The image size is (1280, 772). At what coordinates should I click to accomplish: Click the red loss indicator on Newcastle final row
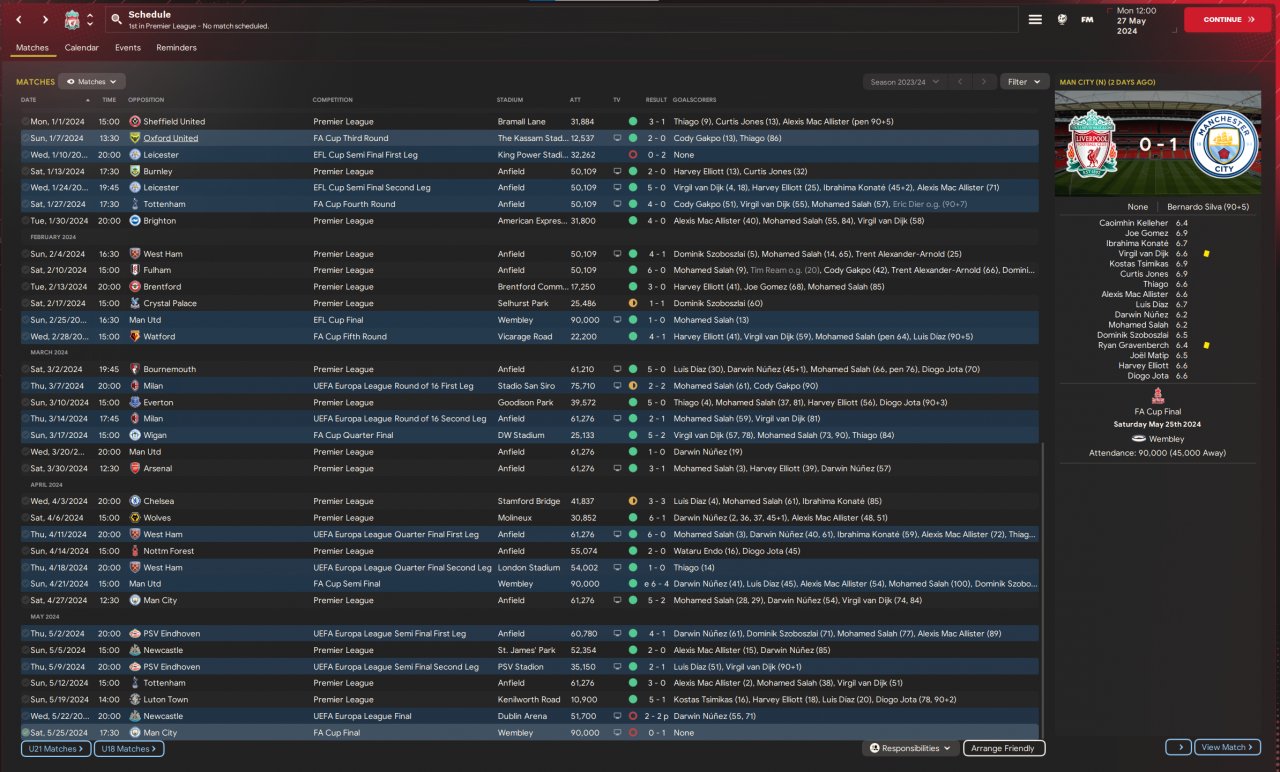click(632, 716)
